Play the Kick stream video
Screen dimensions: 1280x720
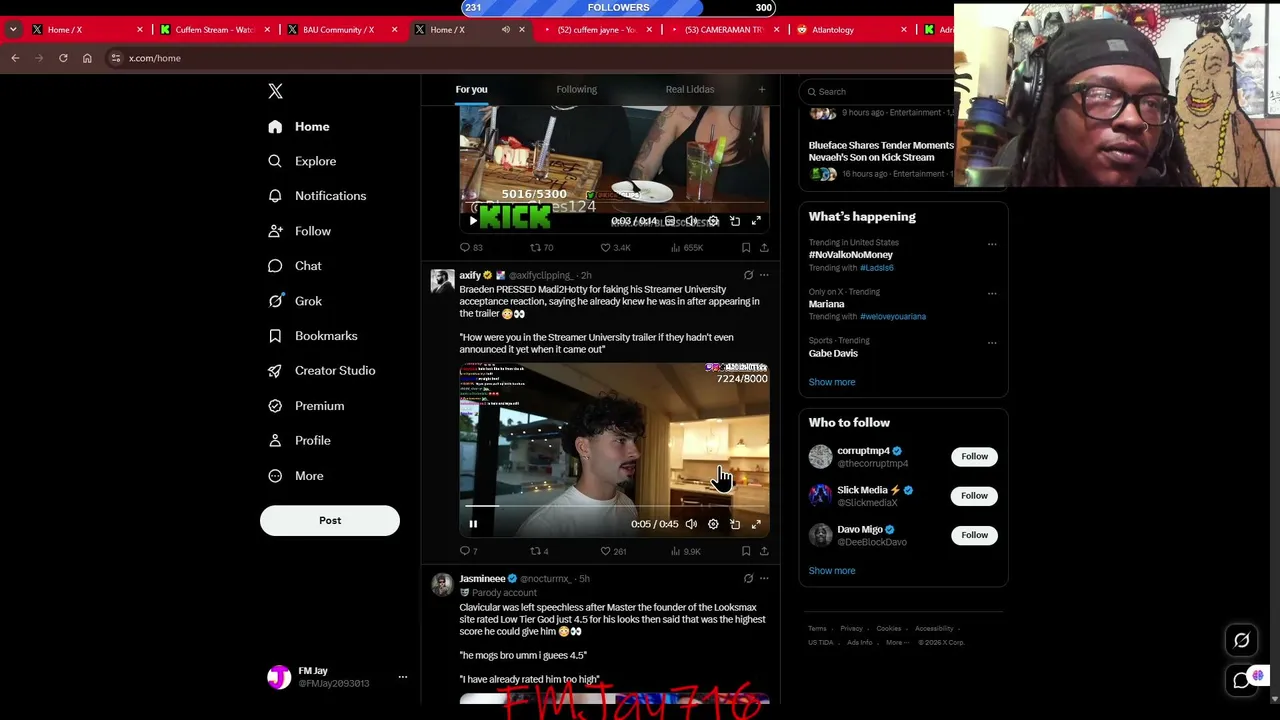point(473,221)
